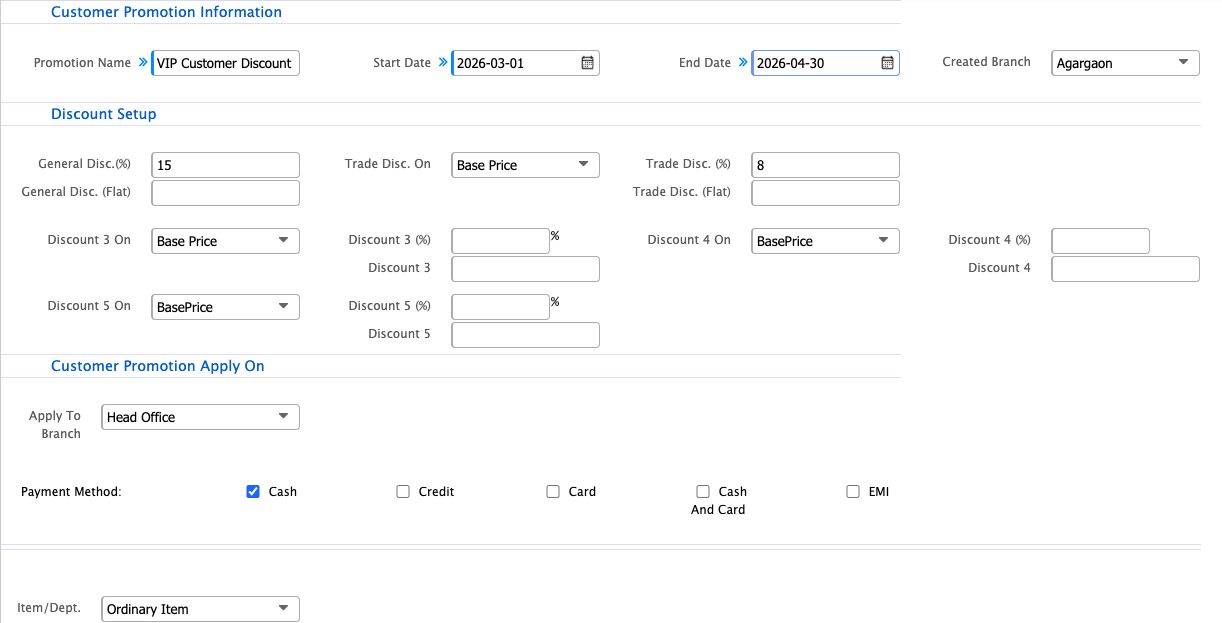Open the Discount 3 On dropdown
1222x623 pixels.
click(225, 241)
